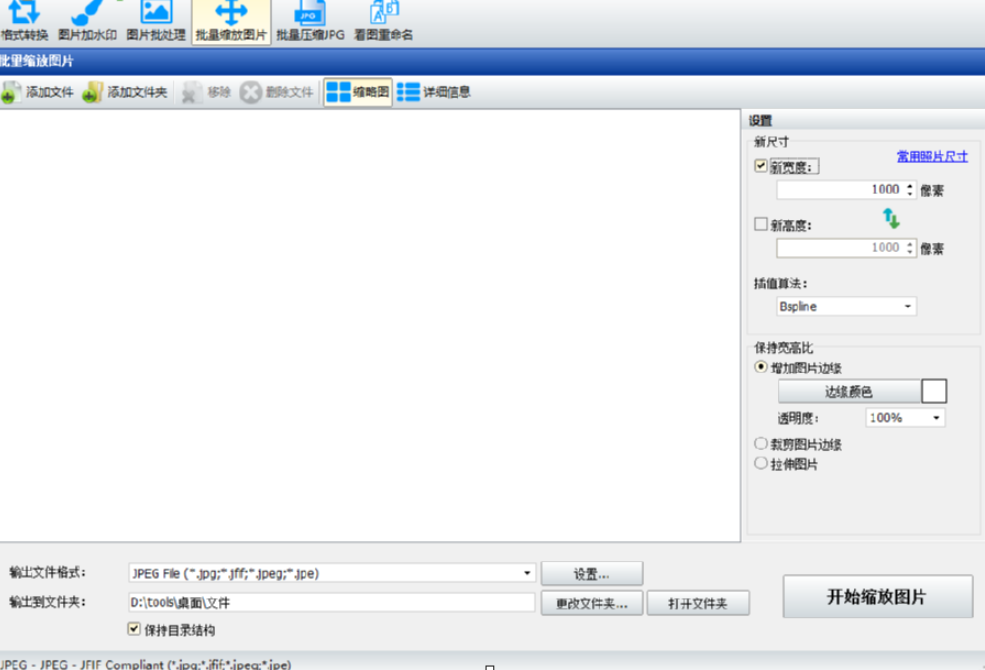Toggle the 保持目录结构 checkbox
The image size is (985, 670).
[x=134, y=629]
